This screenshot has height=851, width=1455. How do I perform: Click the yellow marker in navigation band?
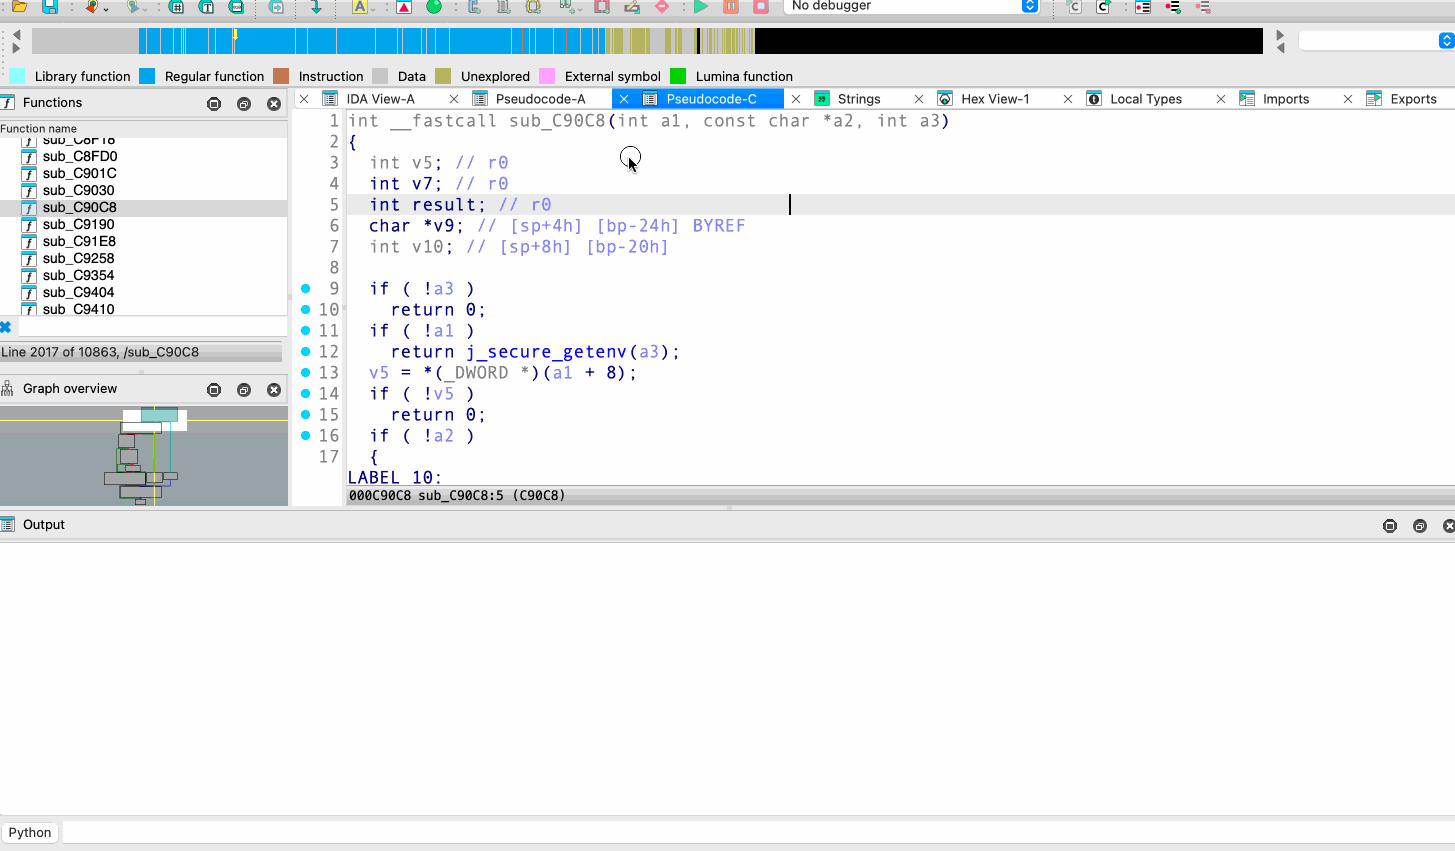236,35
